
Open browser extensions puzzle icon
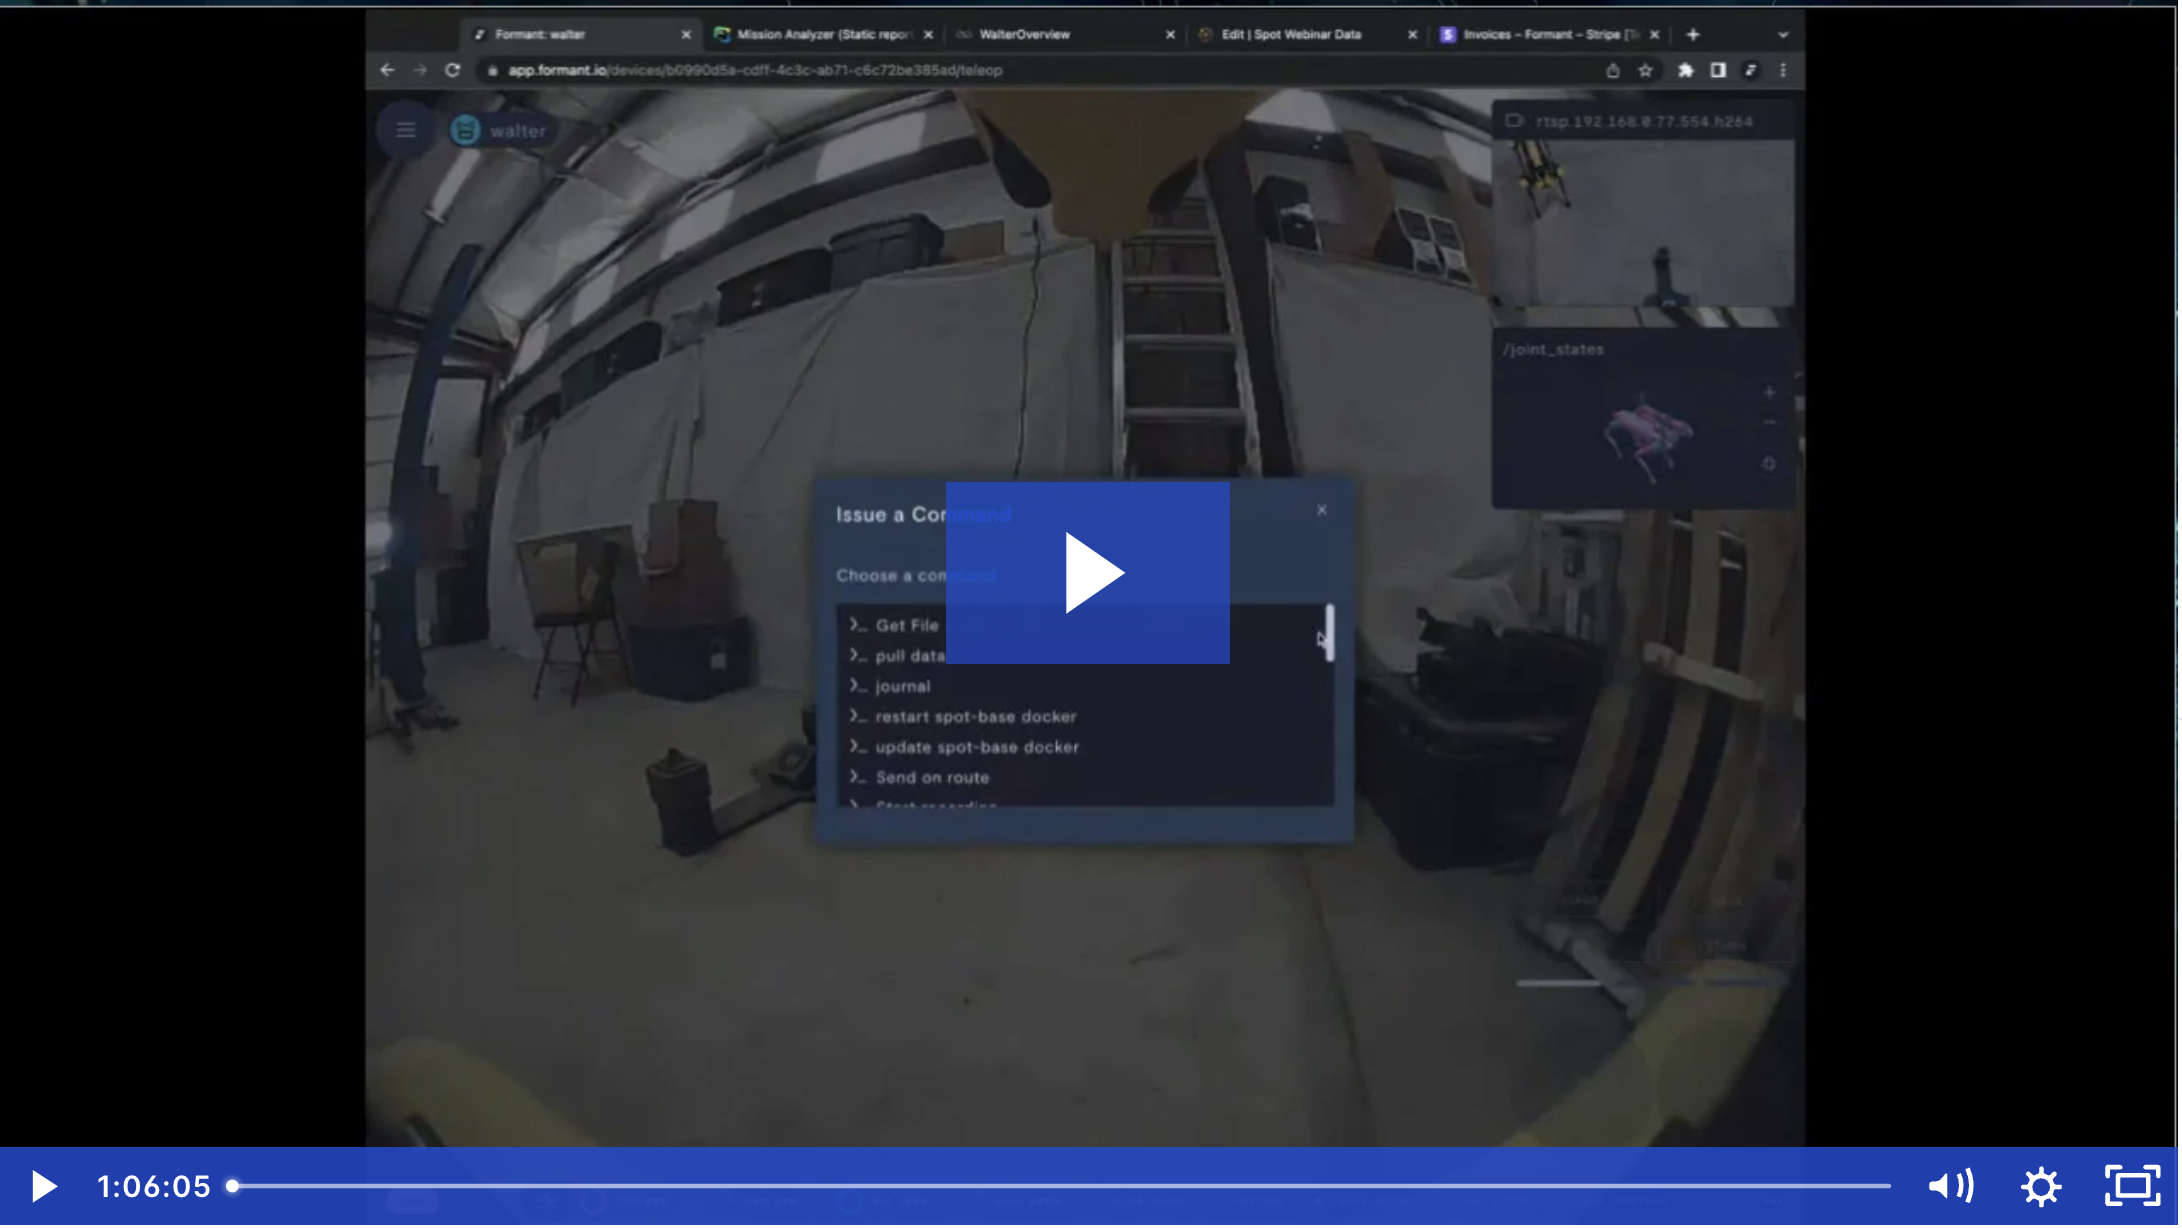(x=1685, y=71)
